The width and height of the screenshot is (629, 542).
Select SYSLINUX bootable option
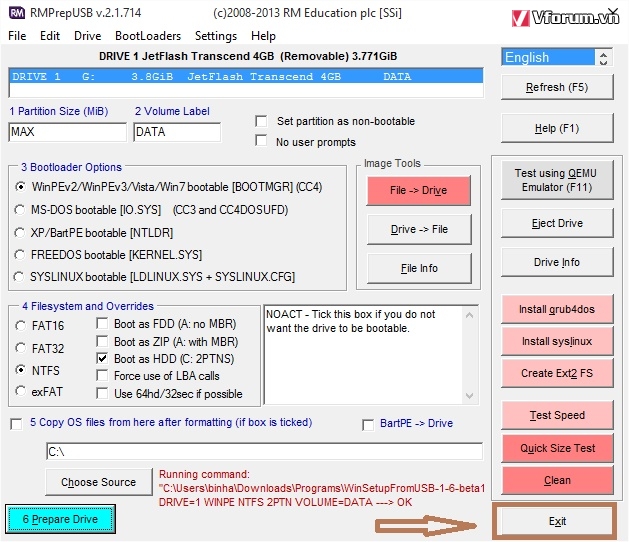[19, 277]
